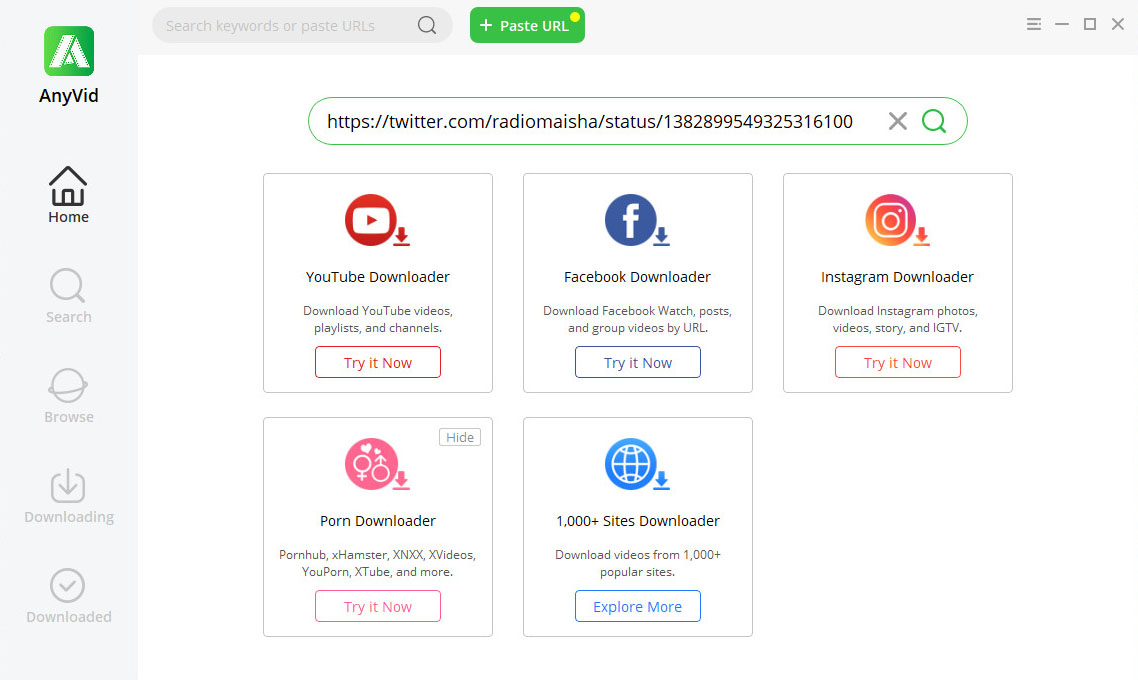Viewport: 1138px width, 680px height.
Task: Click Try it Now under Porn Downloader
Action: [377, 606]
